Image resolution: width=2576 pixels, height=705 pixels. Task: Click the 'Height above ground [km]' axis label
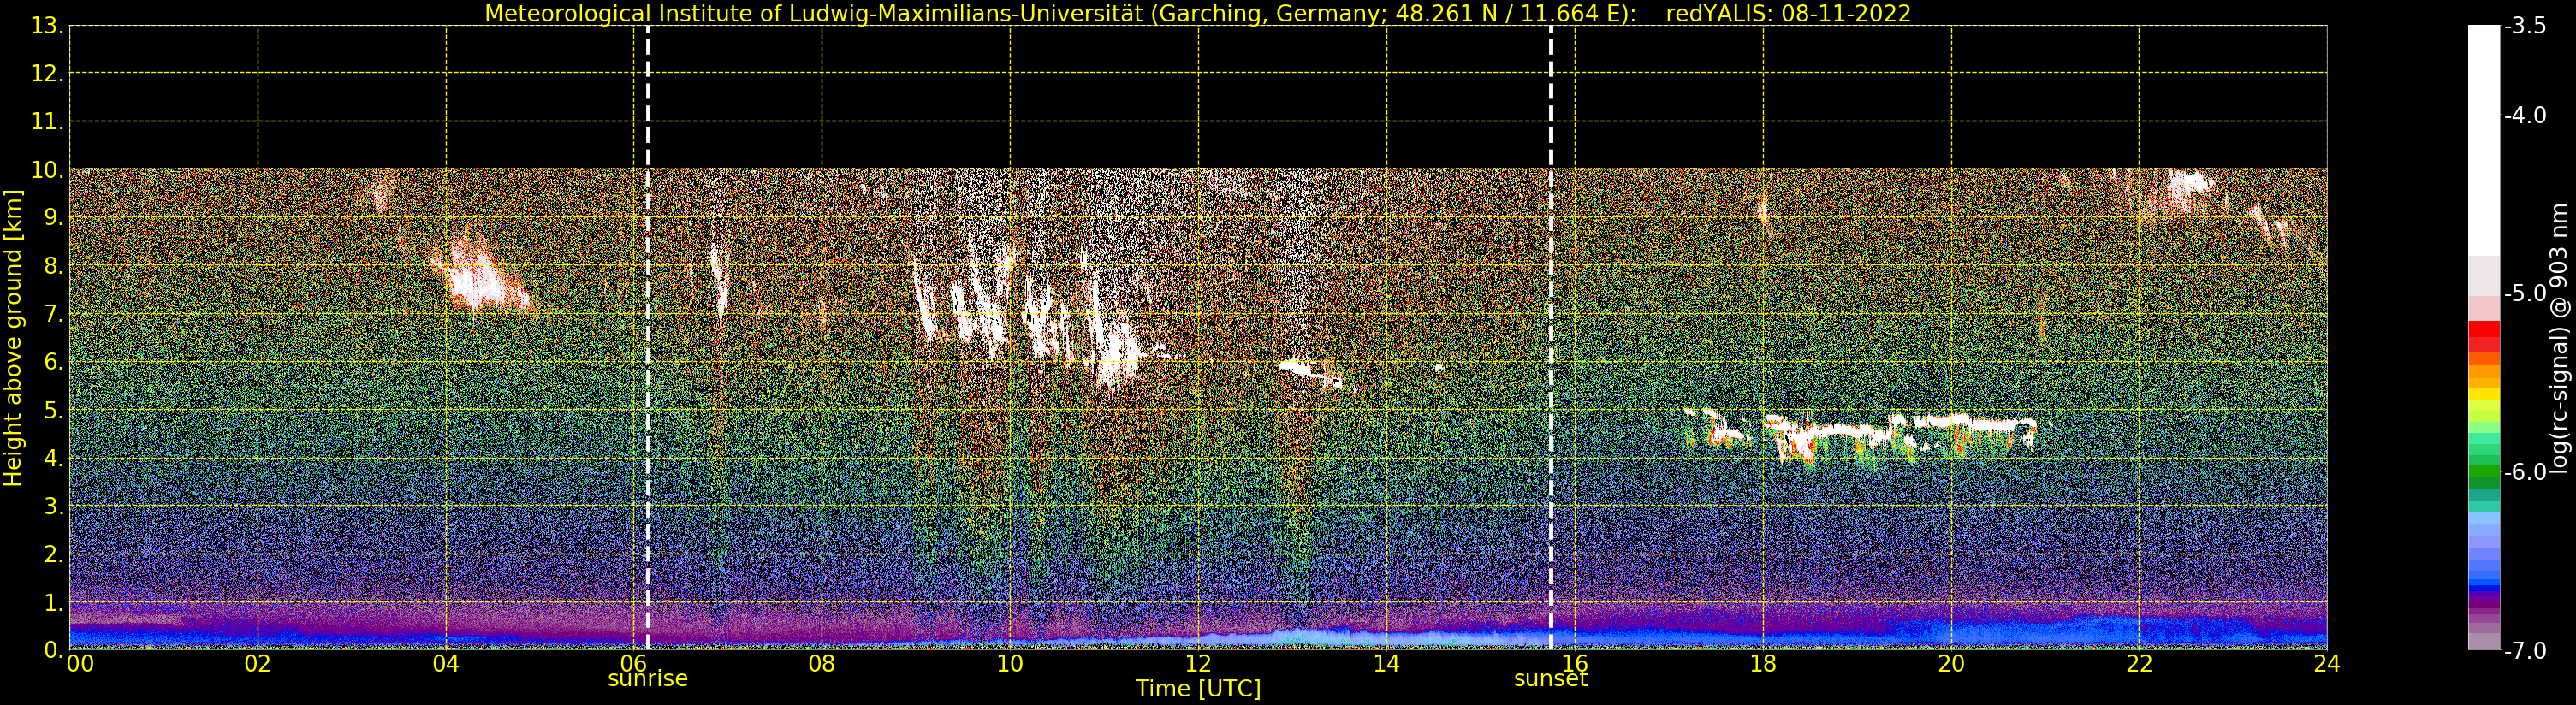coord(13,338)
